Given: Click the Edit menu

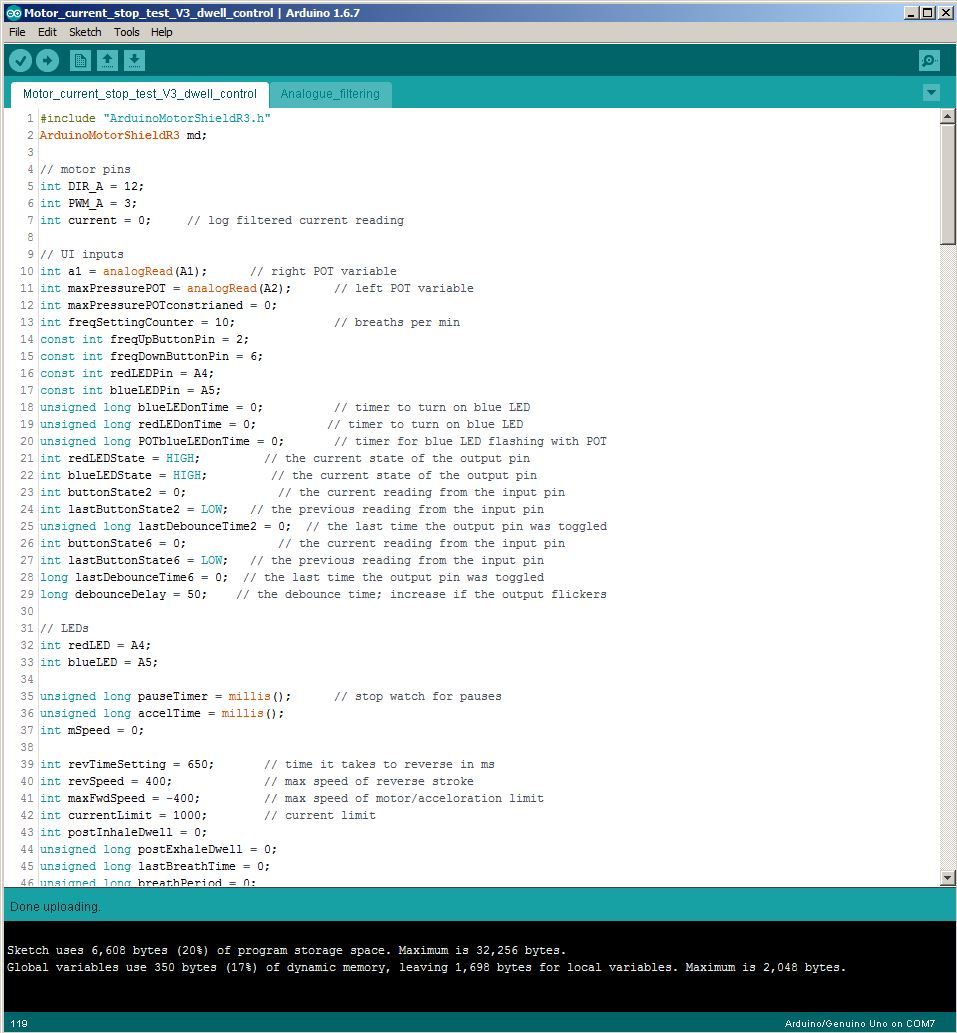Looking at the screenshot, I should point(46,32).
